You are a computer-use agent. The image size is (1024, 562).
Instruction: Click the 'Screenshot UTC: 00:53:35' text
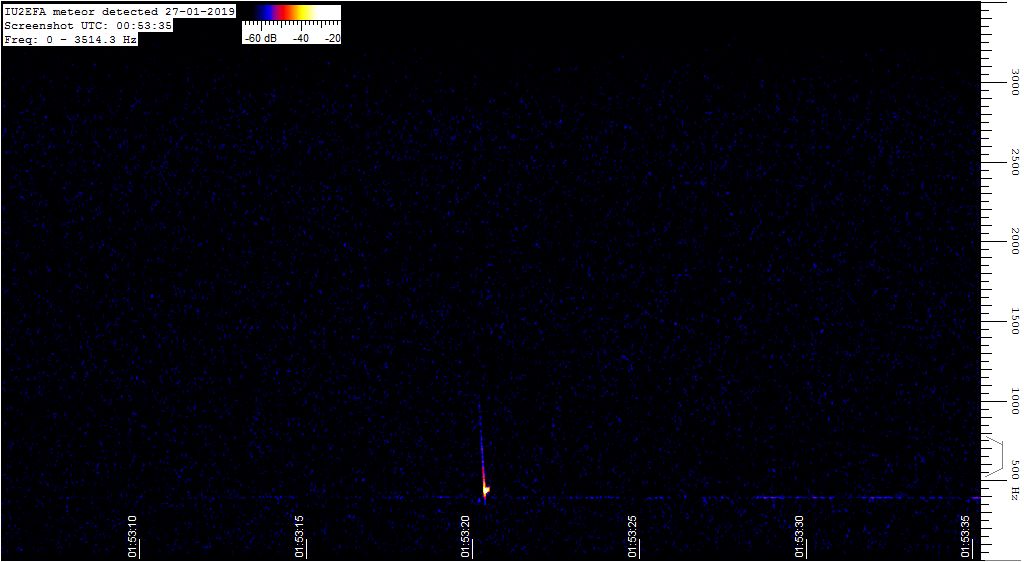pos(88,26)
